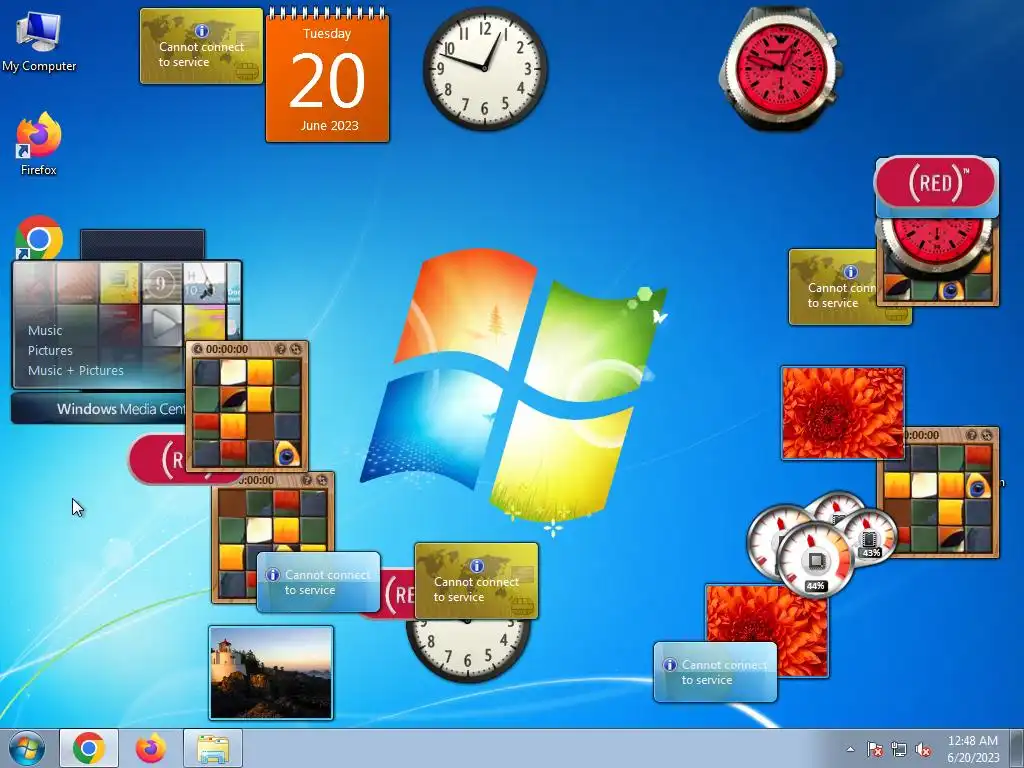Launch Chrome from the taskbar
The image size is (1024, 768).
pos(89,748)
